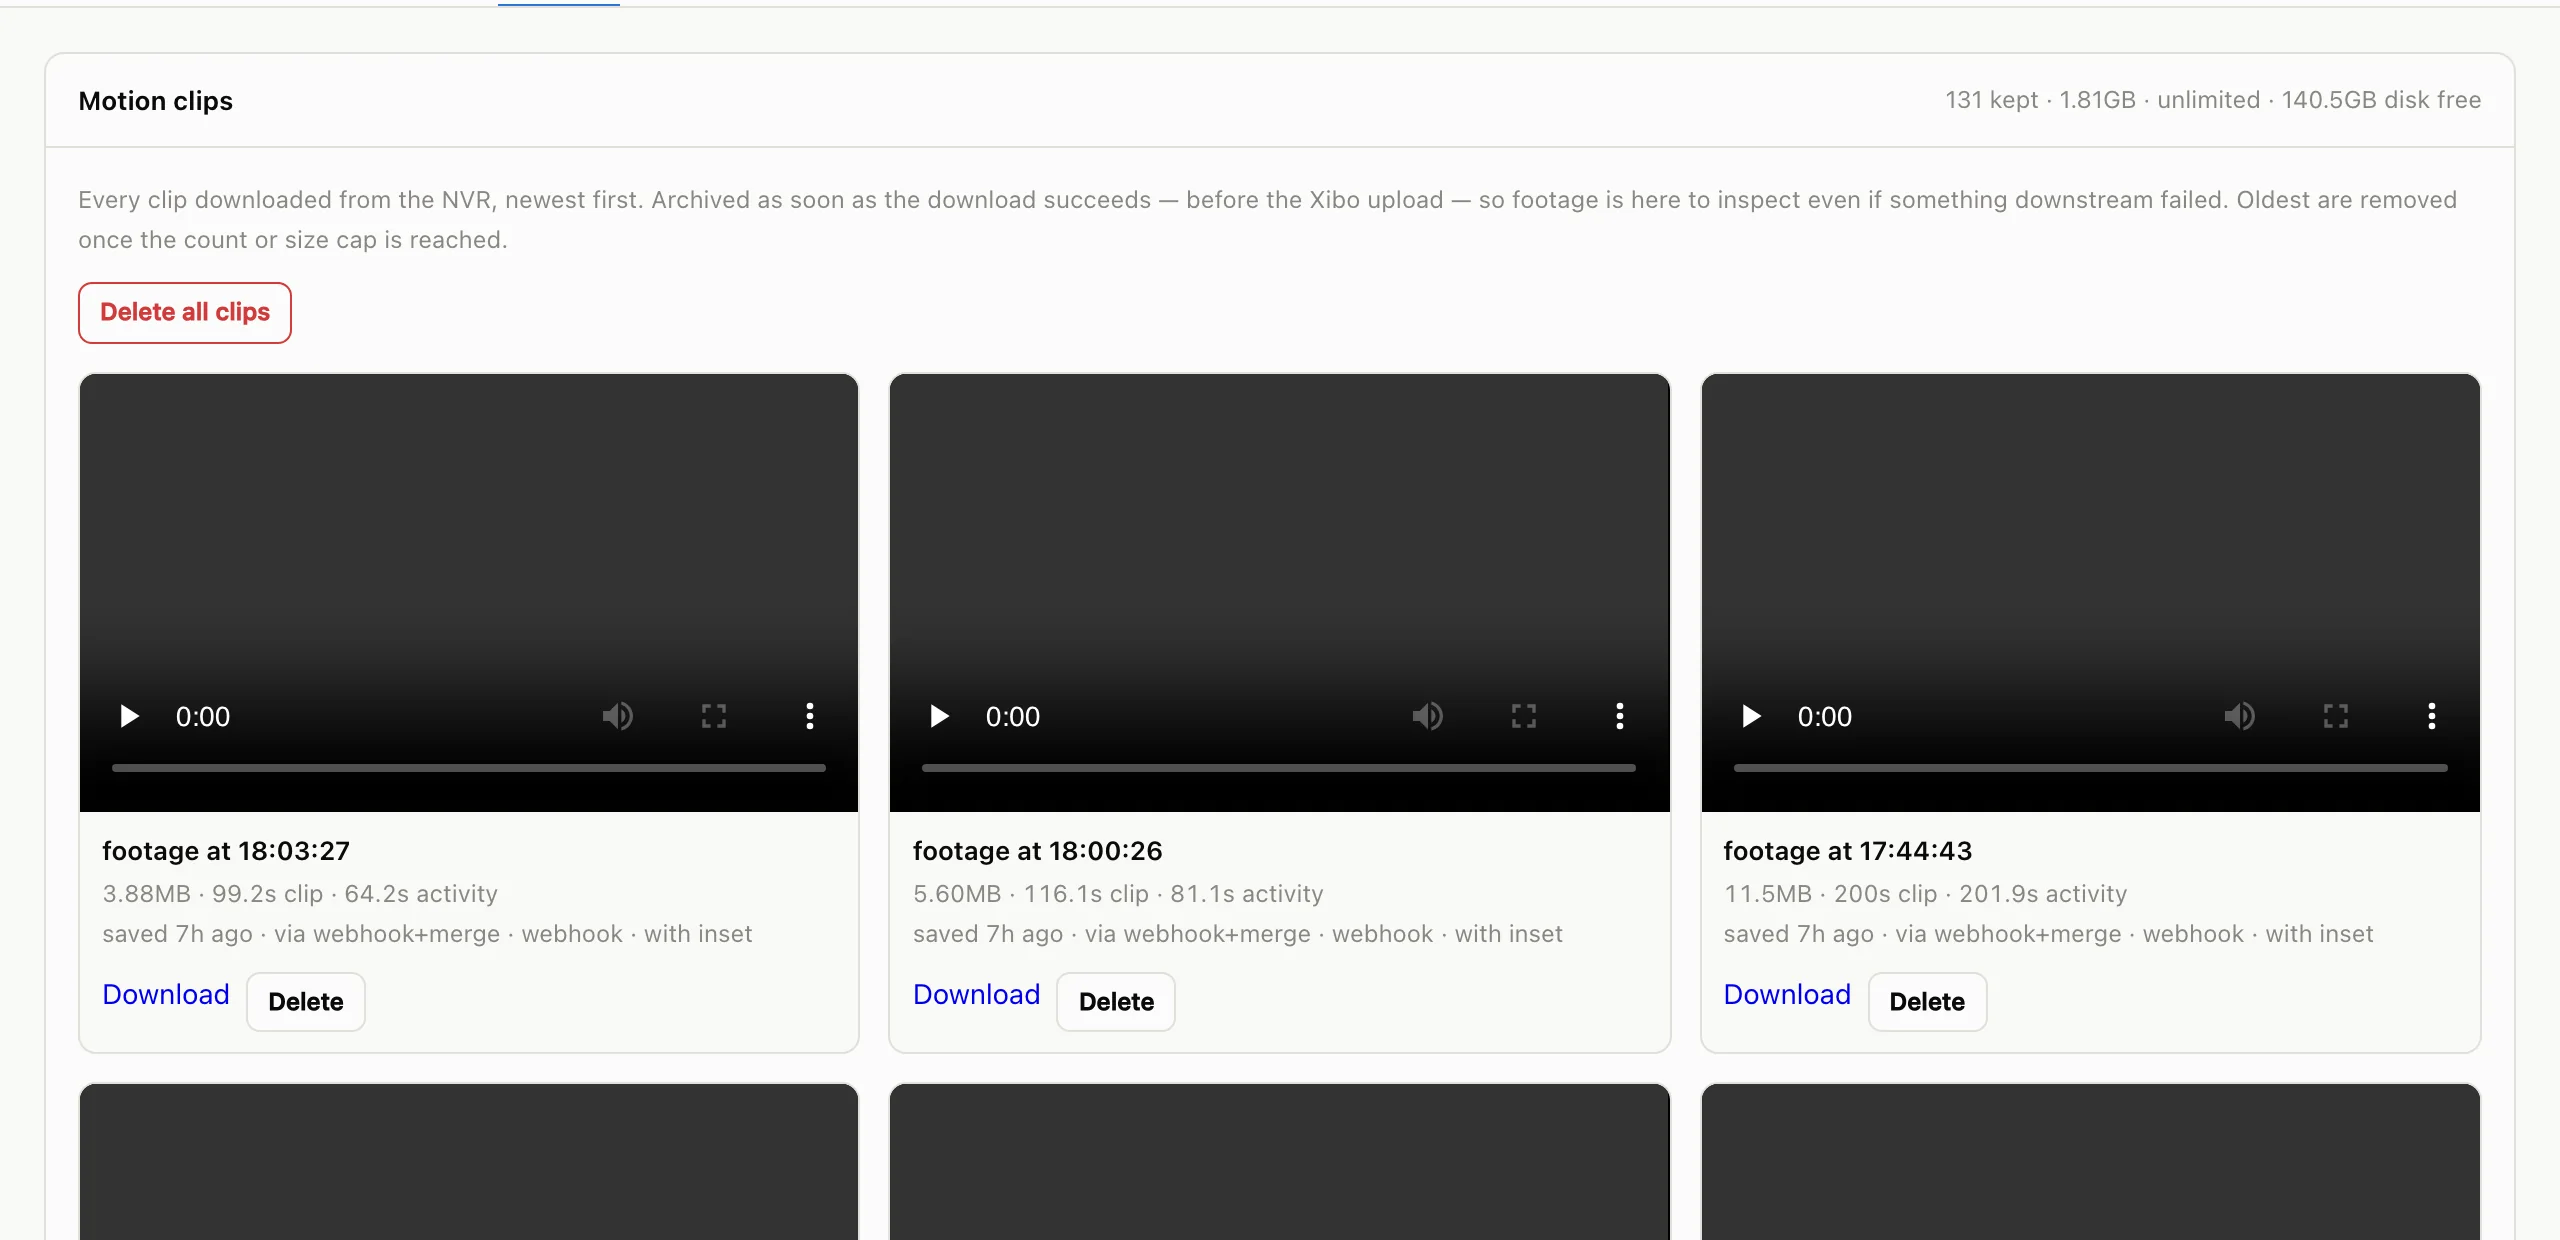Screen dimensions: 2560x1240
Task: Click the 0:00 timestamp on 18:03:27 clip
Action: point(203,717)
